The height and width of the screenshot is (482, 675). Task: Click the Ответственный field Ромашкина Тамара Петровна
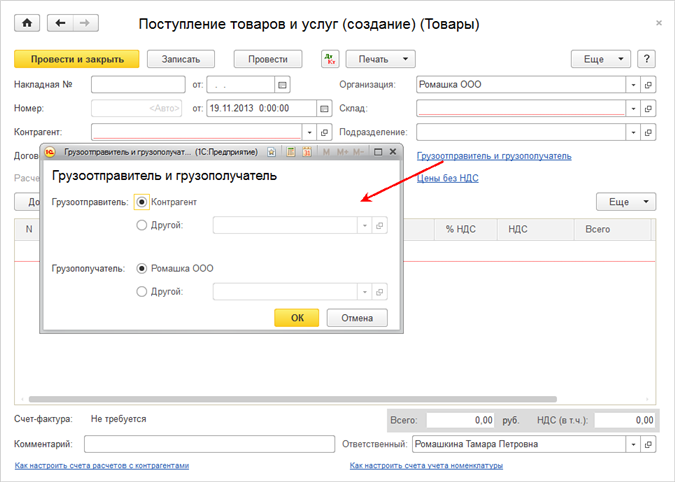pos(519,444)
